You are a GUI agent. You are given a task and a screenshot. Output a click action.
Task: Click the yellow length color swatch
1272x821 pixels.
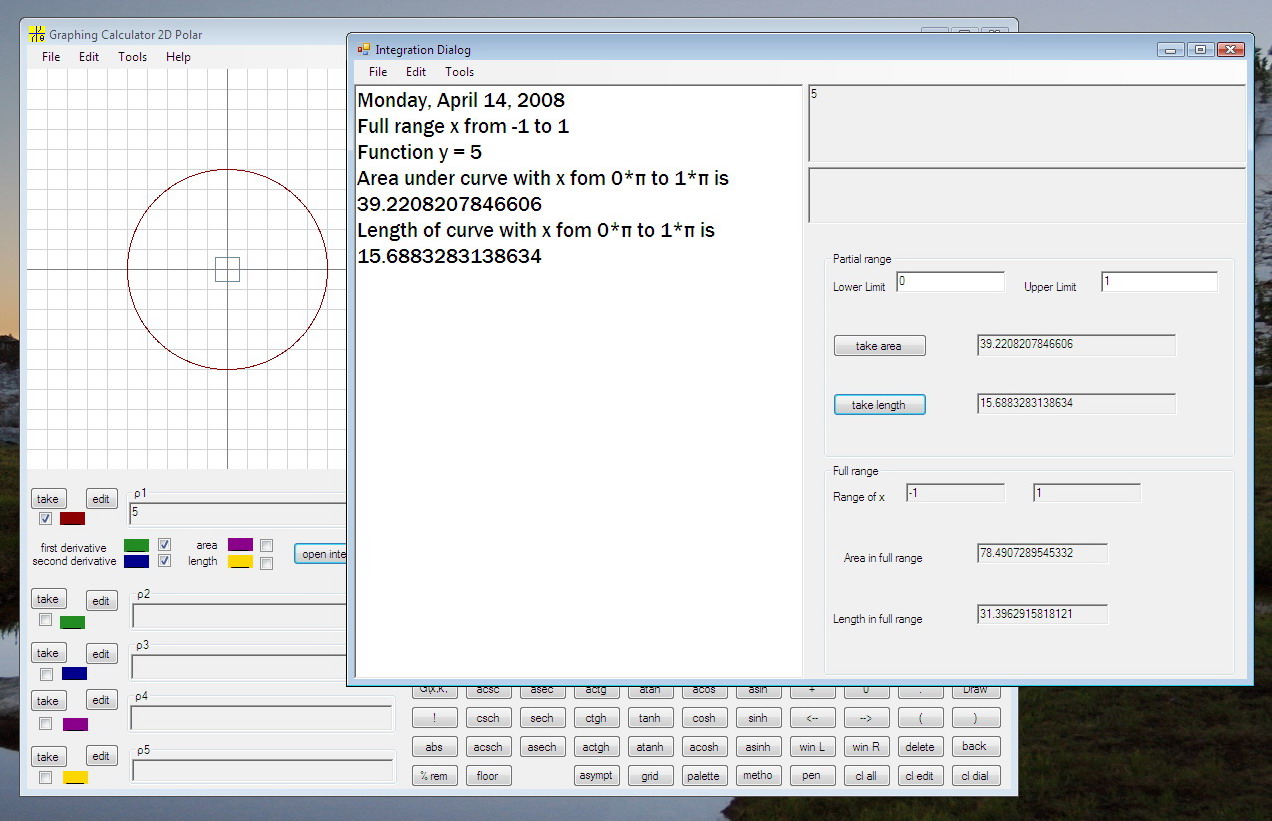(x=240, y=561)
